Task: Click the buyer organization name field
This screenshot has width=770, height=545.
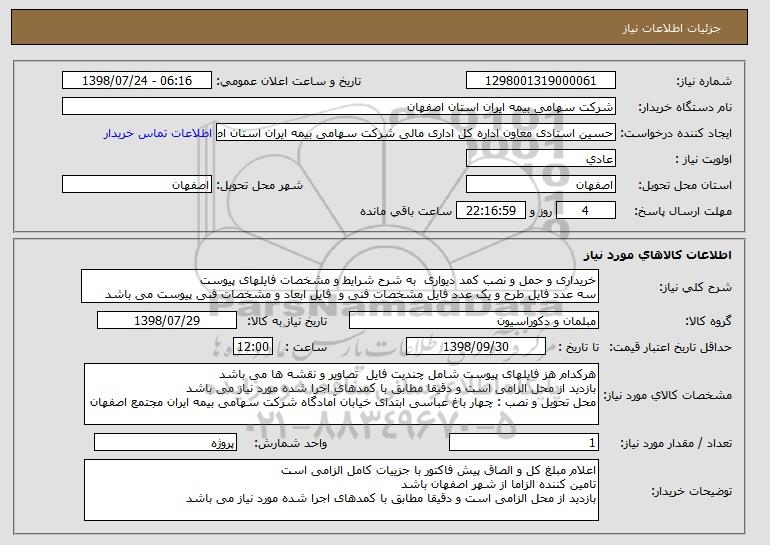Action: pyautogui.click(x=339, y=107)
